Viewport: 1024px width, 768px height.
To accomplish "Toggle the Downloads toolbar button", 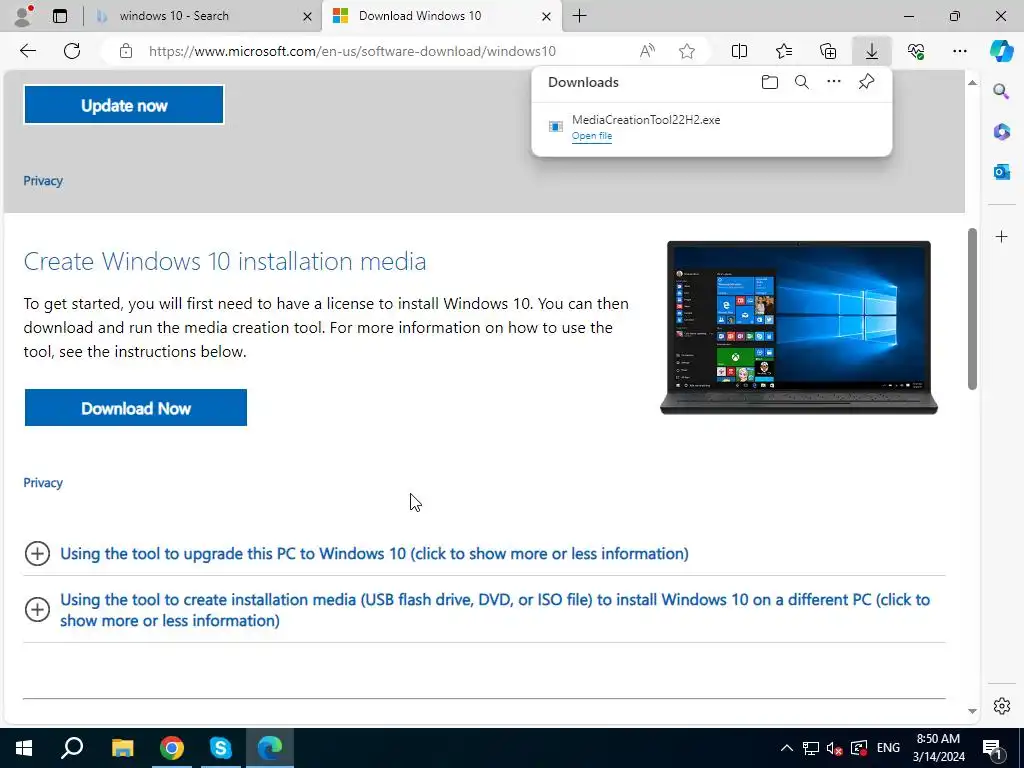I will pos(872,51).
